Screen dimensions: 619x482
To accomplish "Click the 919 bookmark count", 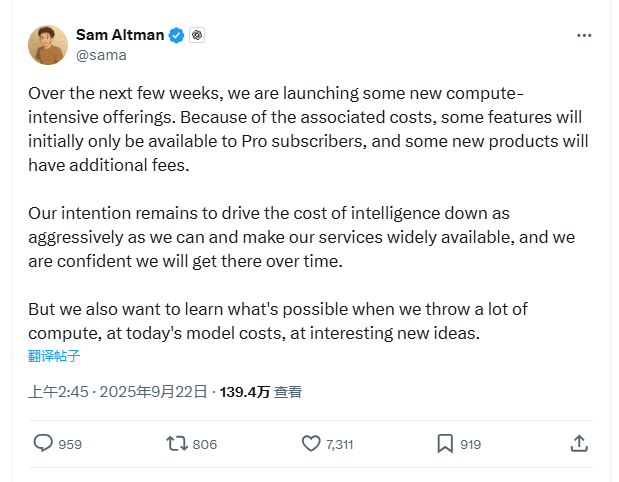I will [471, 445].
